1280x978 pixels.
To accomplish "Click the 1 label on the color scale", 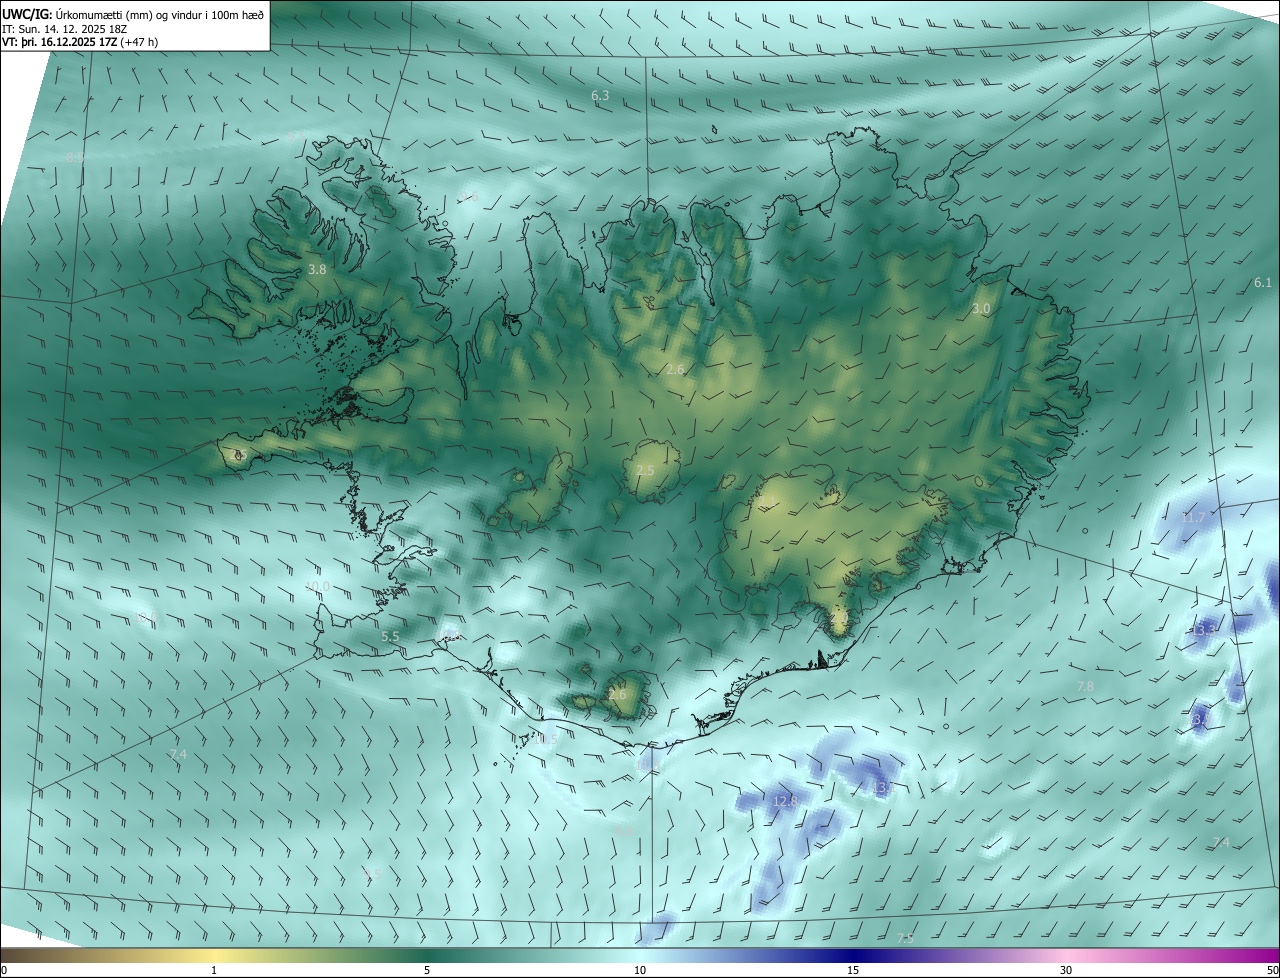I will [214, 970].
